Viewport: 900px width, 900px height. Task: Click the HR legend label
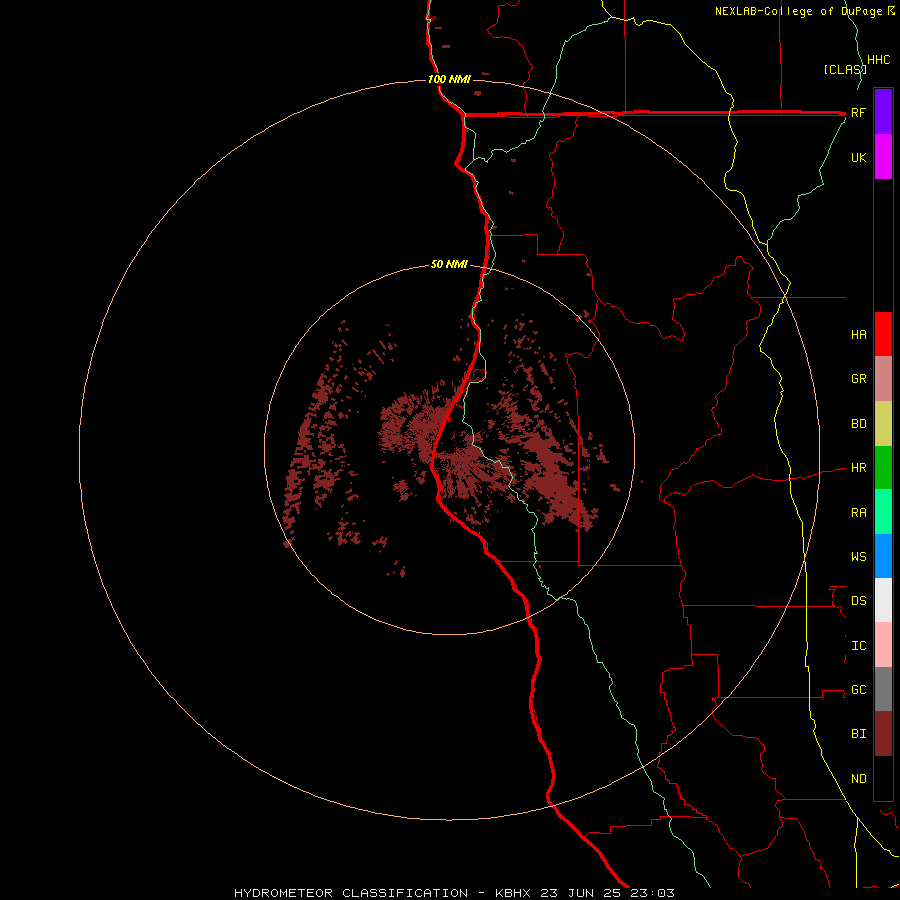point(858,468)
